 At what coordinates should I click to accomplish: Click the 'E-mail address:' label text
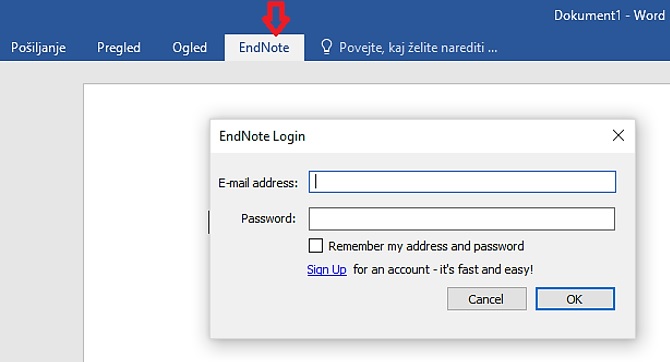coord(258,183)
